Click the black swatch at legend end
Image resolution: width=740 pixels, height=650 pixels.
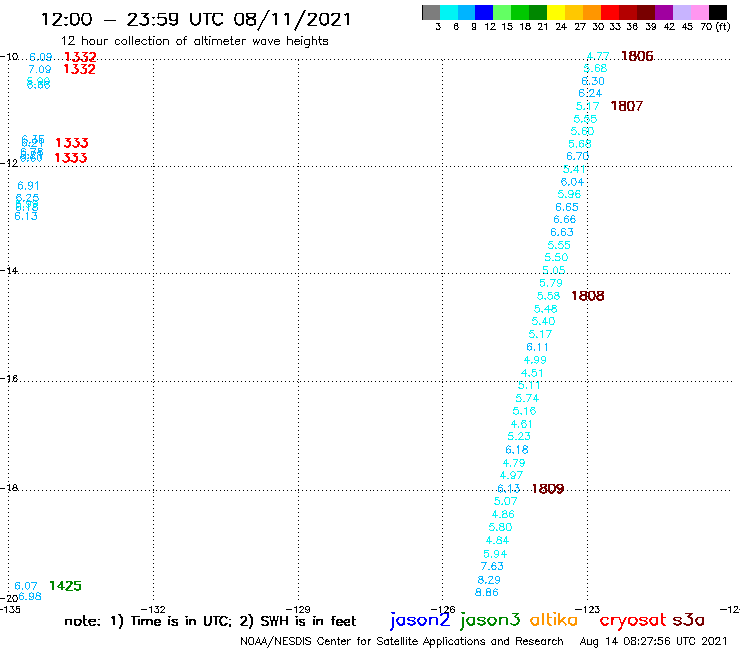717,12
